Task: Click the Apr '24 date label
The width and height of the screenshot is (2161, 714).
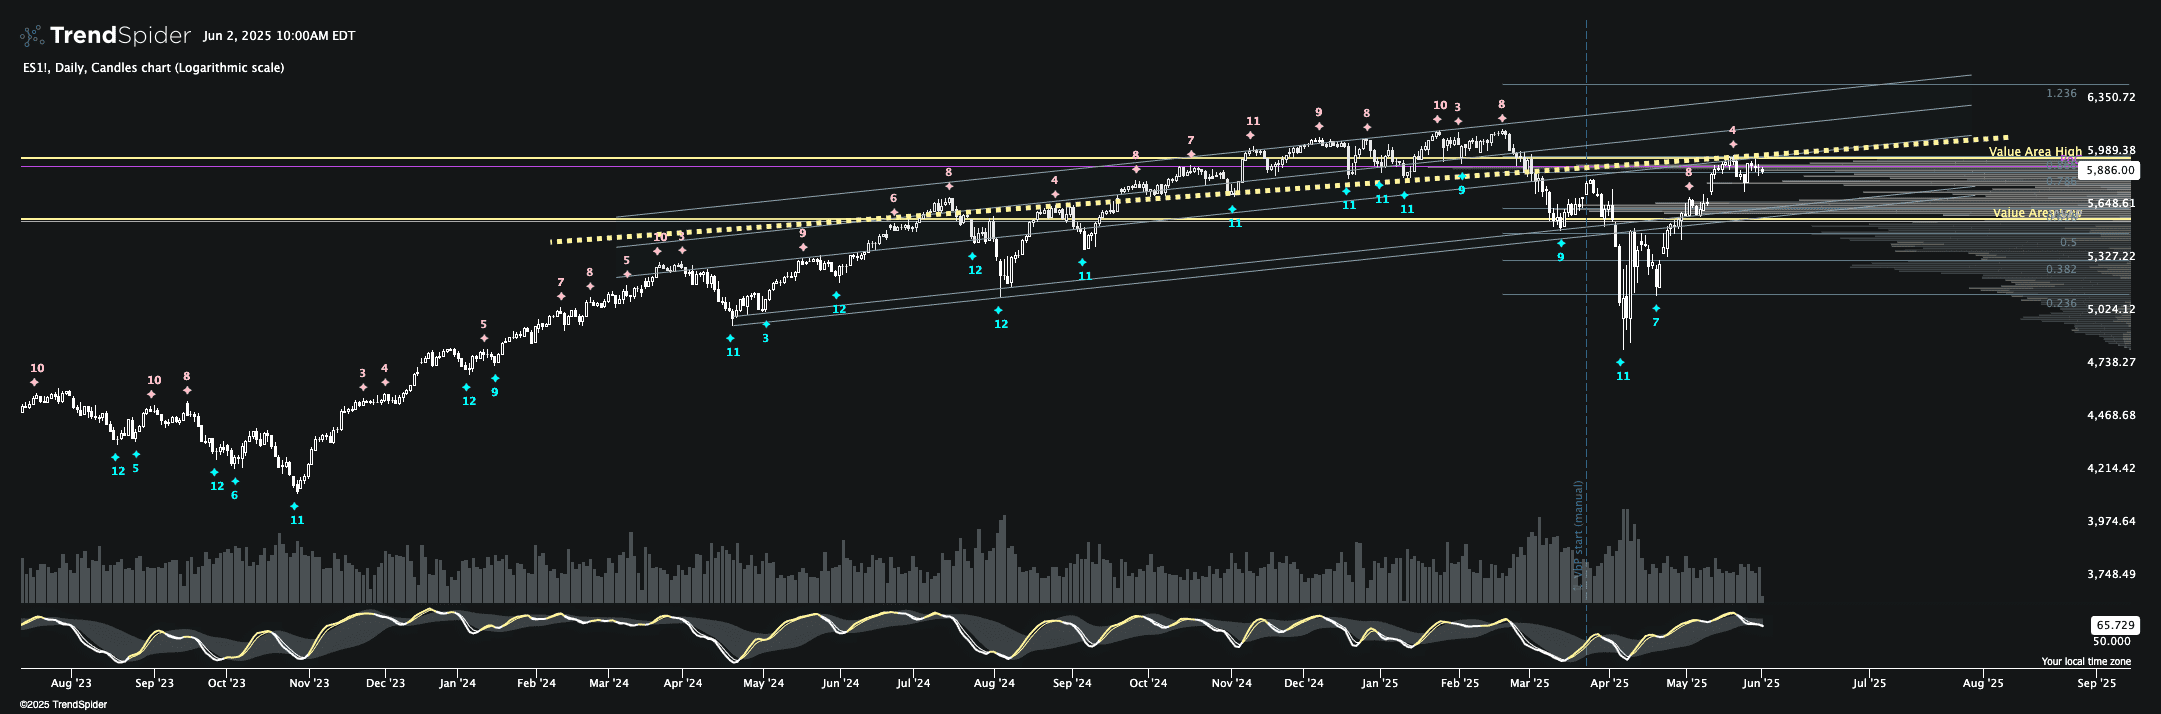Action: tap(683, 683)
